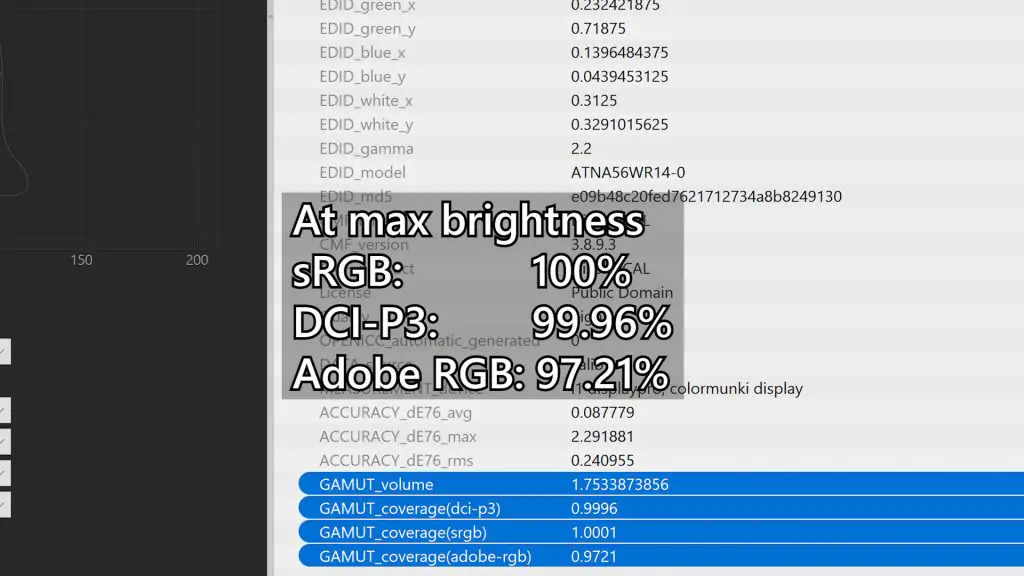Screen dimensions: 1024x576
Task: Select the ACCURACY_dE76_rms row label
Action: coord(396,461)
